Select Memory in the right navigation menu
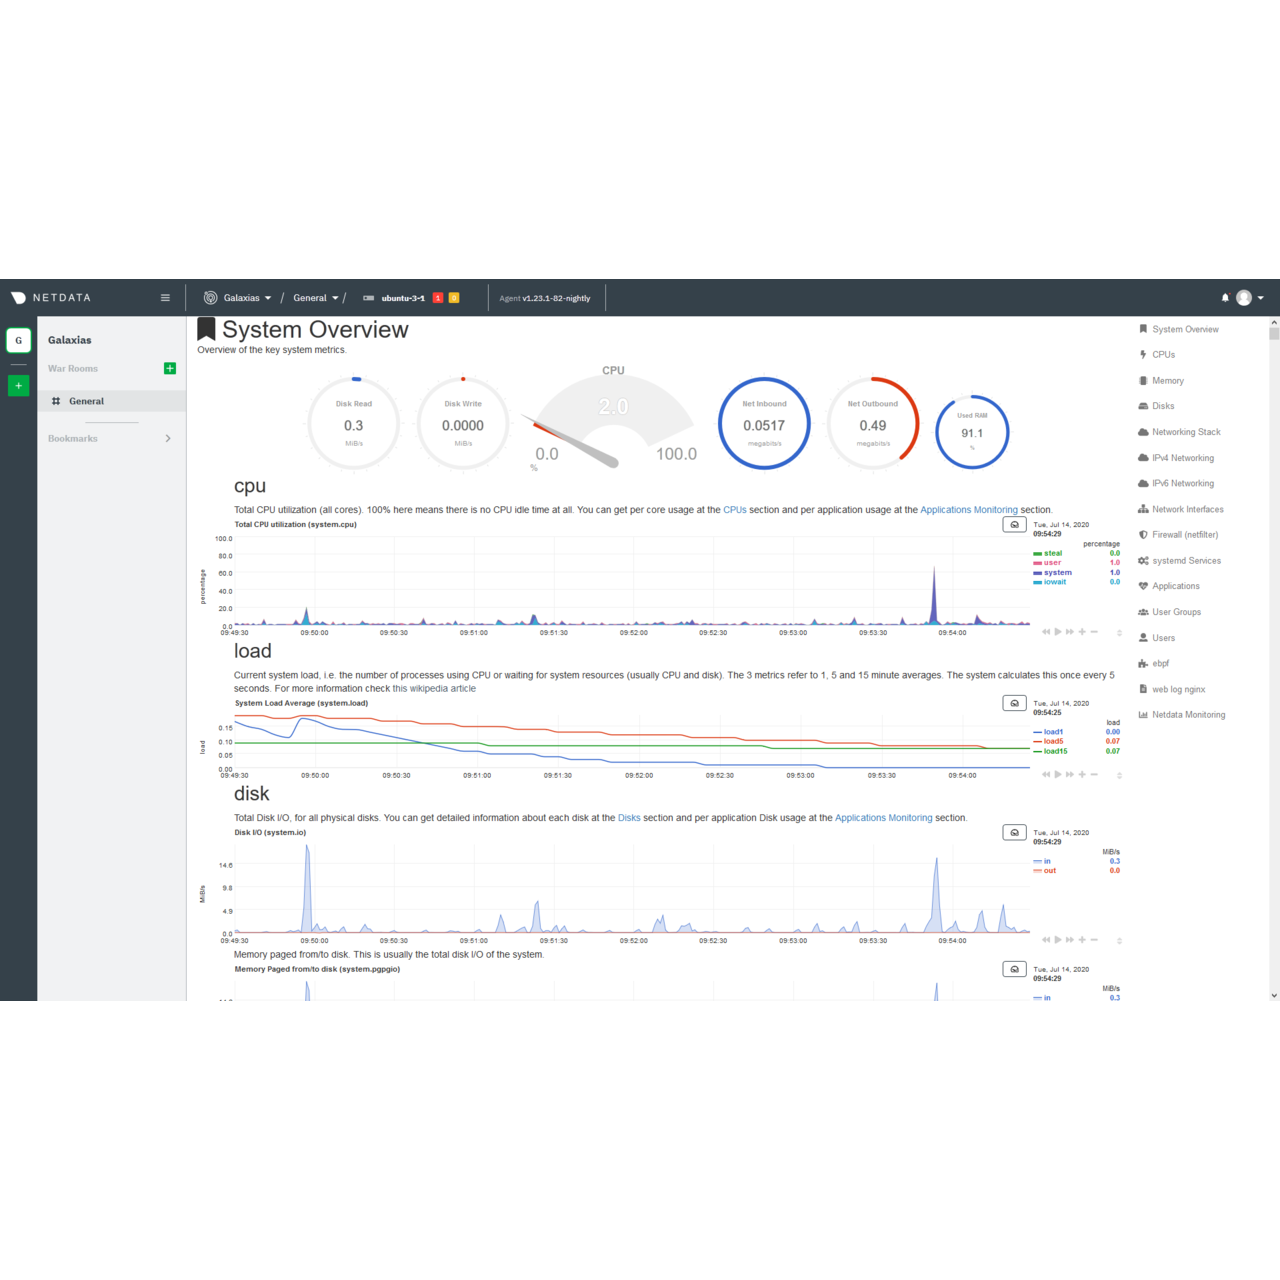Screen dimensions: 1280x1280 coord(1167,380)
